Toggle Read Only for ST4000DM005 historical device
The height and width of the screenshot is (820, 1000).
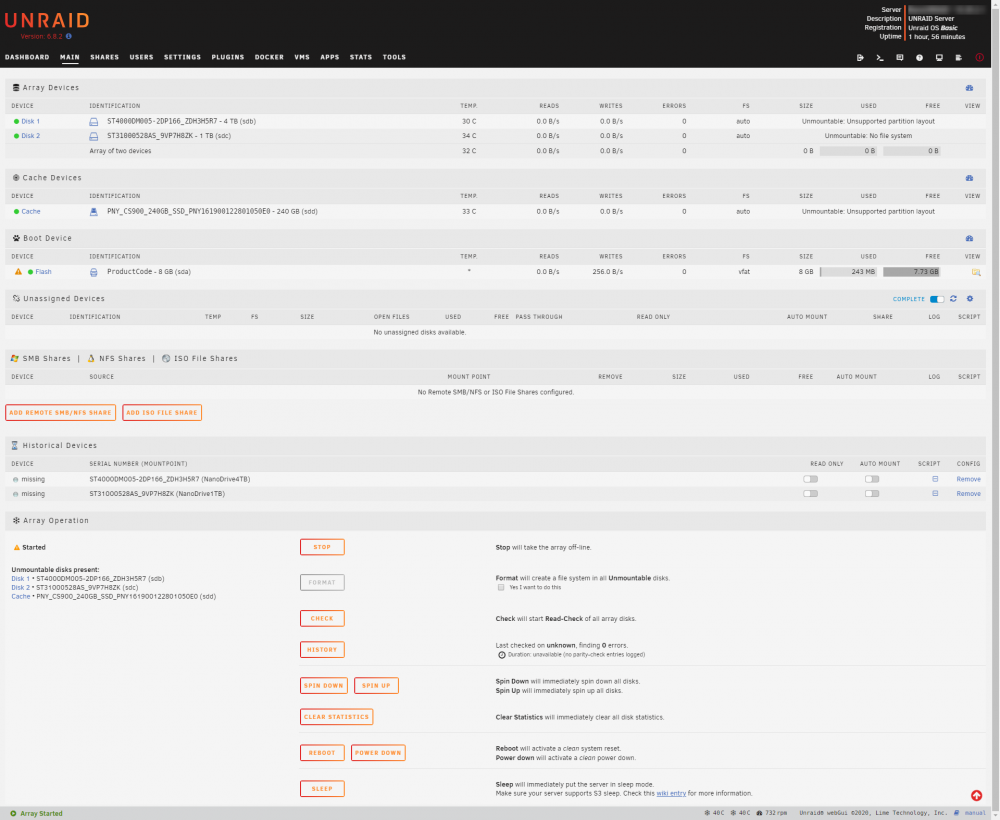[810, 479]
